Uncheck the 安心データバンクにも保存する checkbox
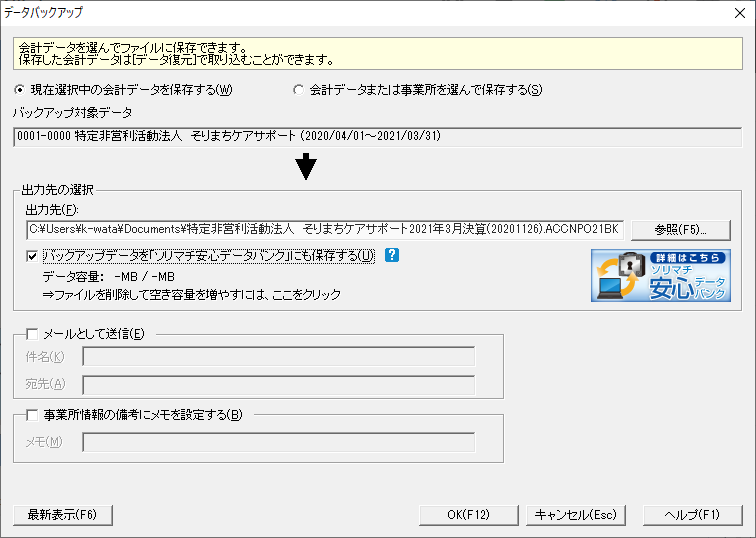756x538 pixels. pos(32,256)
